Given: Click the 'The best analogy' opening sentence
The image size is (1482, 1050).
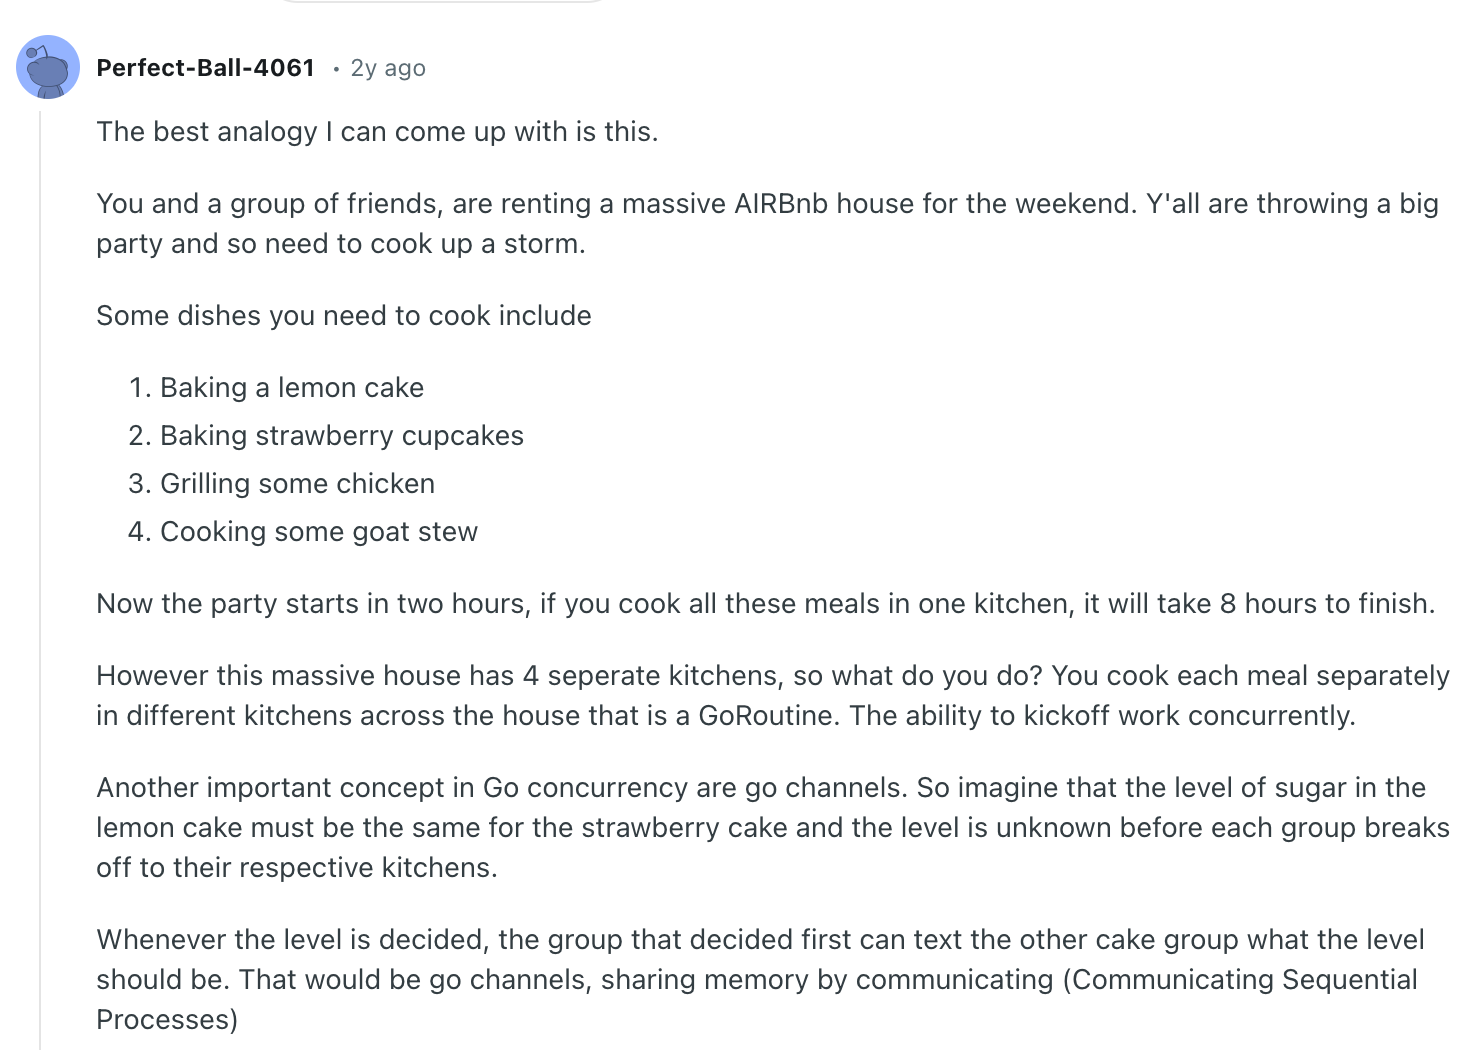Looking at the screenshot, I should pos(377,132).
